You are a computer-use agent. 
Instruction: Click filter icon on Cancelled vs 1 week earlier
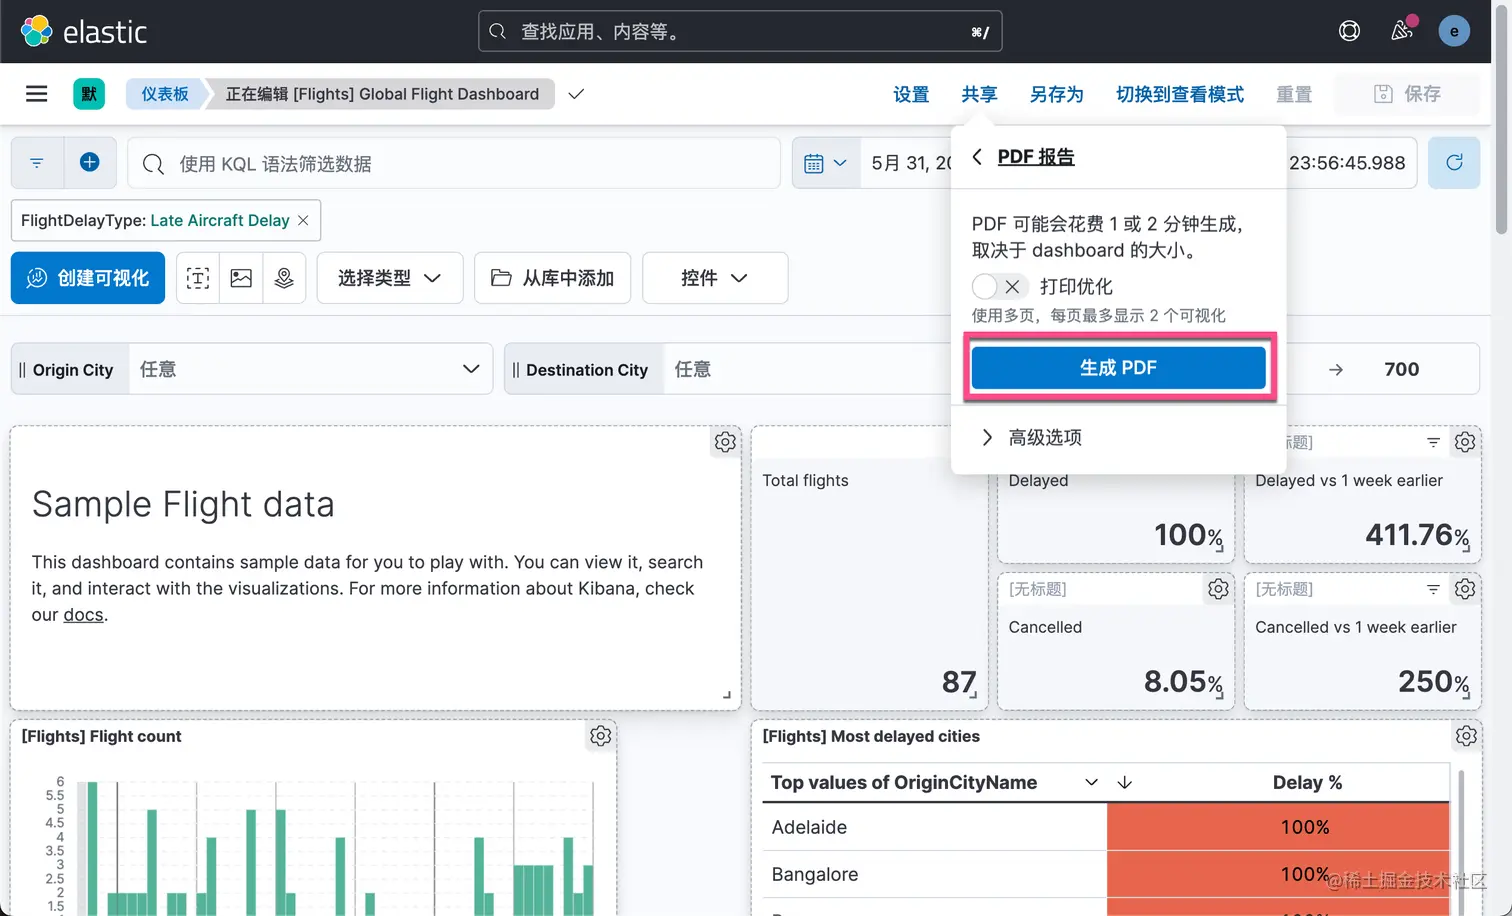pos(1433,589)
